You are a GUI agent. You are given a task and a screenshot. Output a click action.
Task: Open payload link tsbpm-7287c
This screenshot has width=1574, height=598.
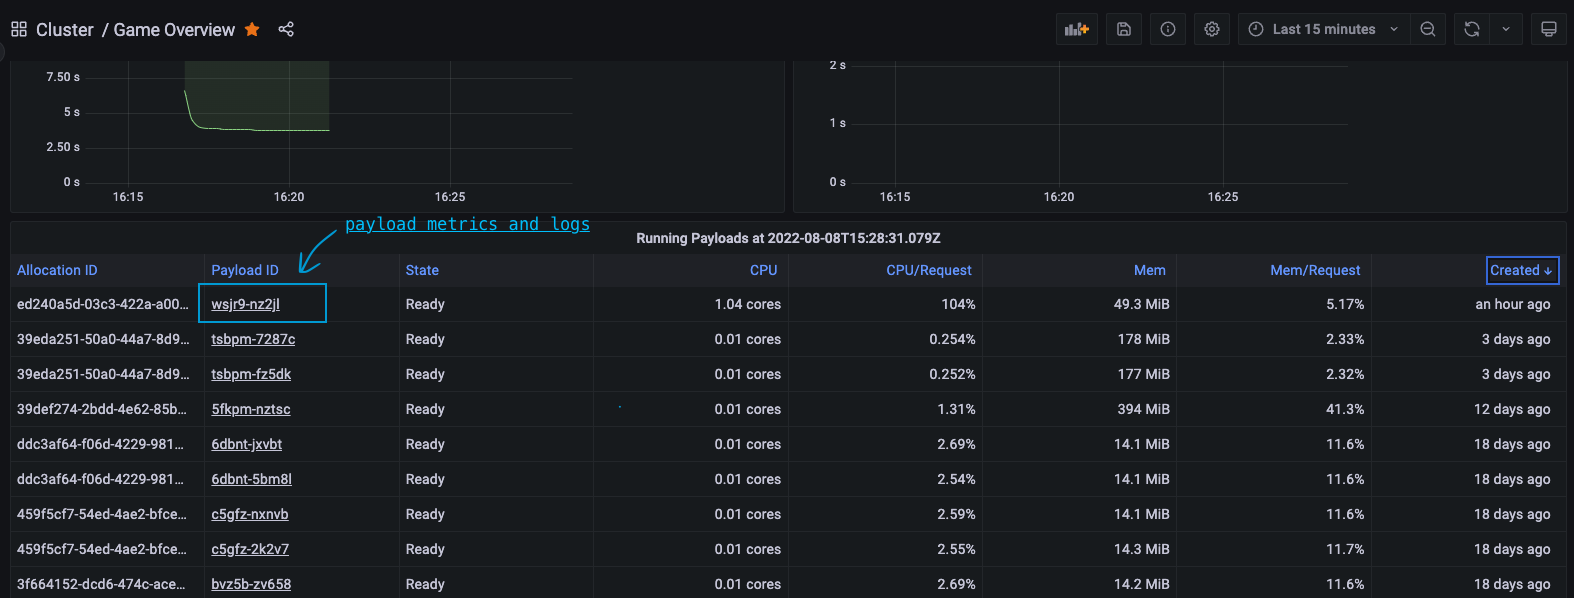click(x=253, y=339)
